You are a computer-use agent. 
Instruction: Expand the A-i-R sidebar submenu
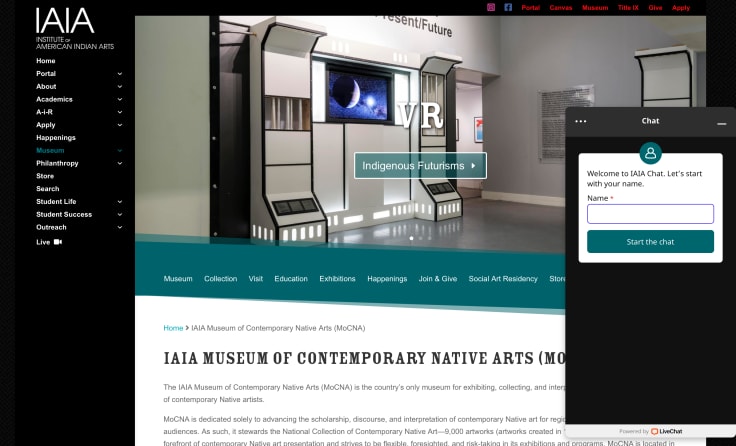pyautogui.click(x=120, y=112)
